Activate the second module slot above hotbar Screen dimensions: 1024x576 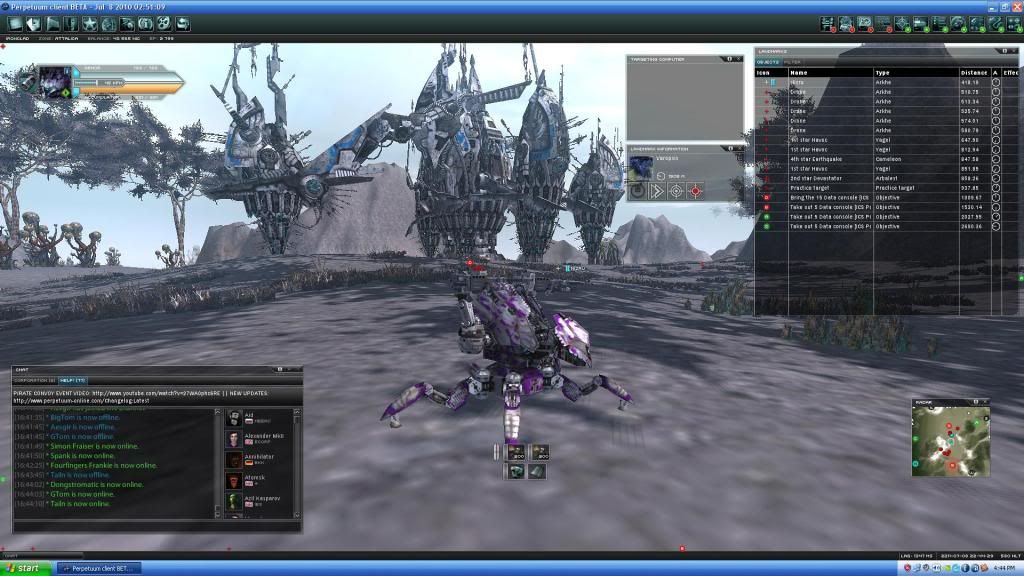pyautogui.click(x=539, y=451)
